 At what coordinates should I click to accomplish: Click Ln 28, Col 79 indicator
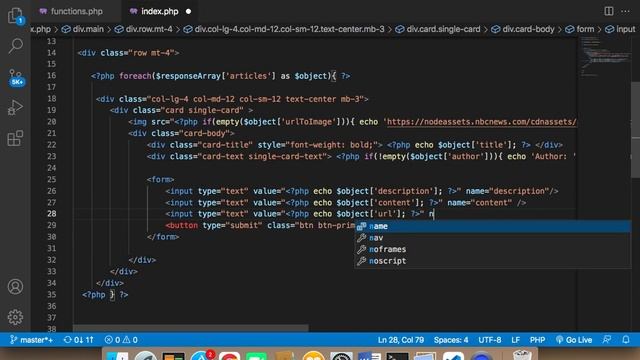coord(400,340)
